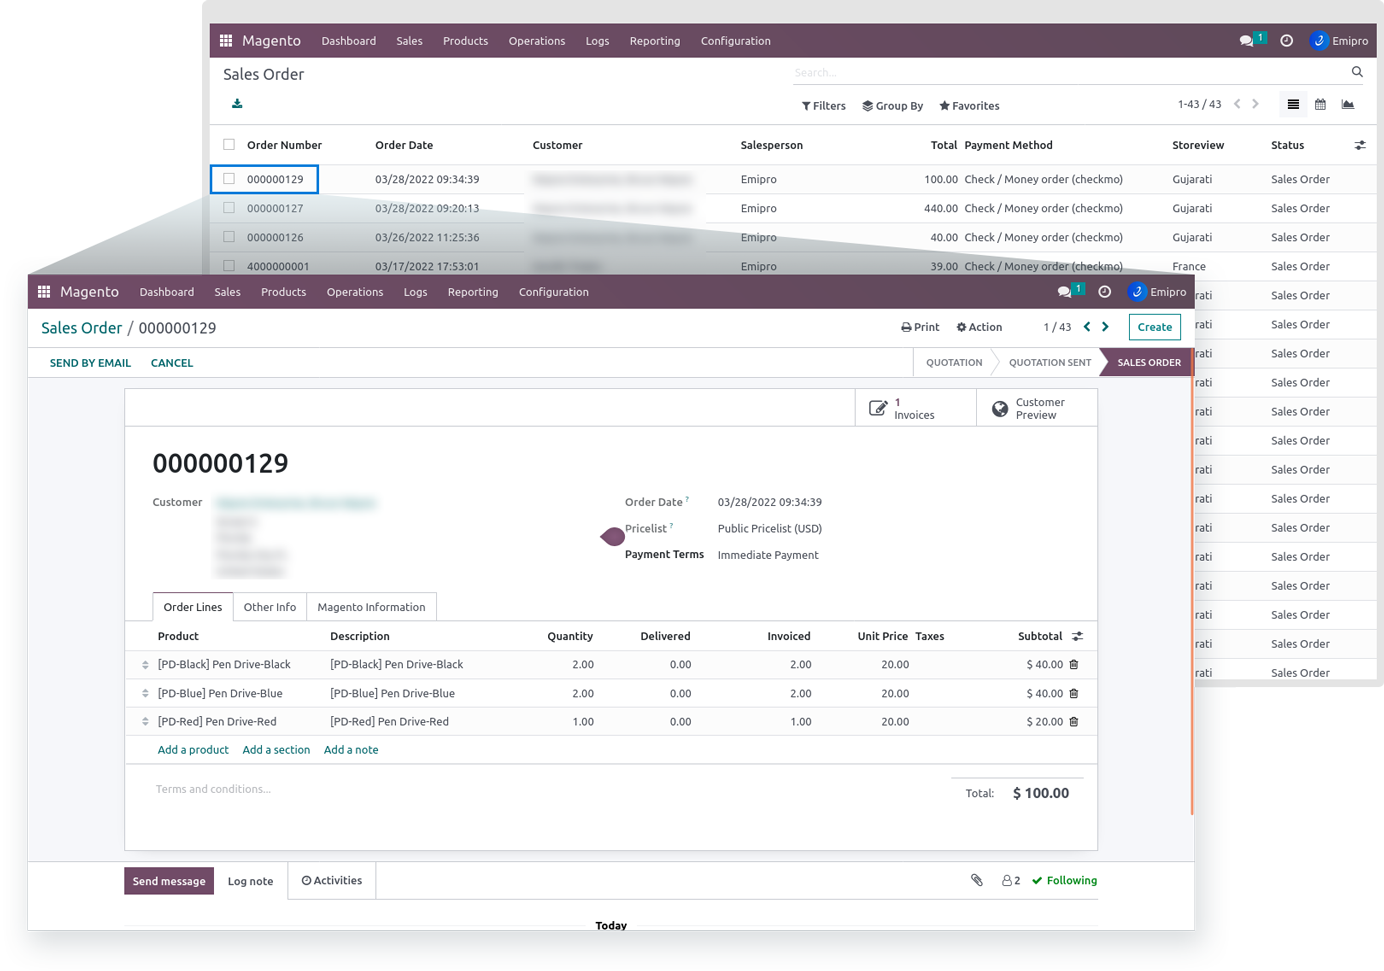The height and width of the screenshot is (971, 1384).
Task: Click the search magnifier icon
Action: [1357, 72]
